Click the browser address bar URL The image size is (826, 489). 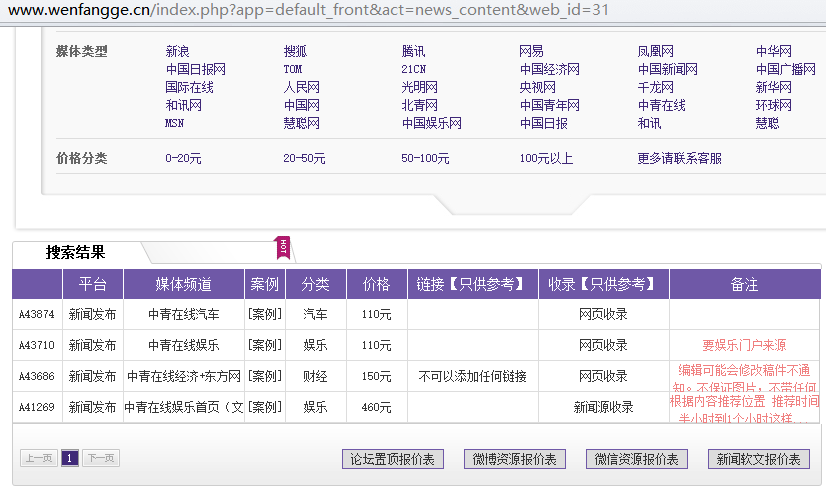pos(300,10)
